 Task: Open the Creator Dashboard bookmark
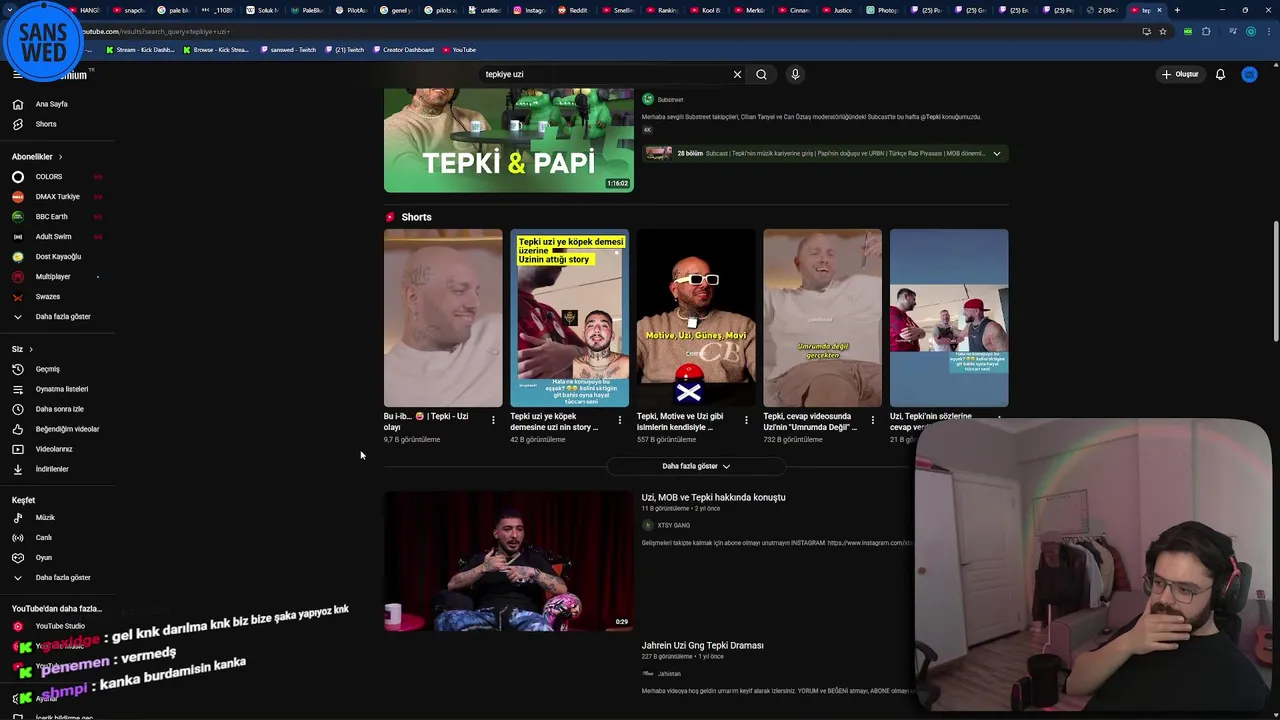[402, 50]
